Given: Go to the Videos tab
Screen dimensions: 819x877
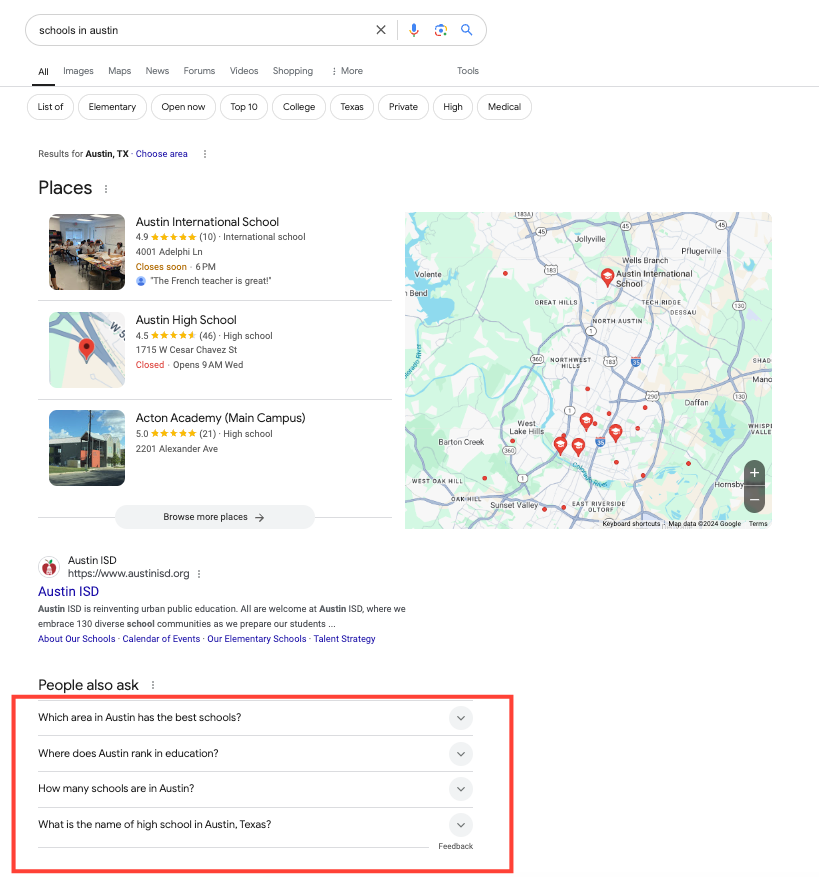Looking at the screenshot, I should click(244, 71).
